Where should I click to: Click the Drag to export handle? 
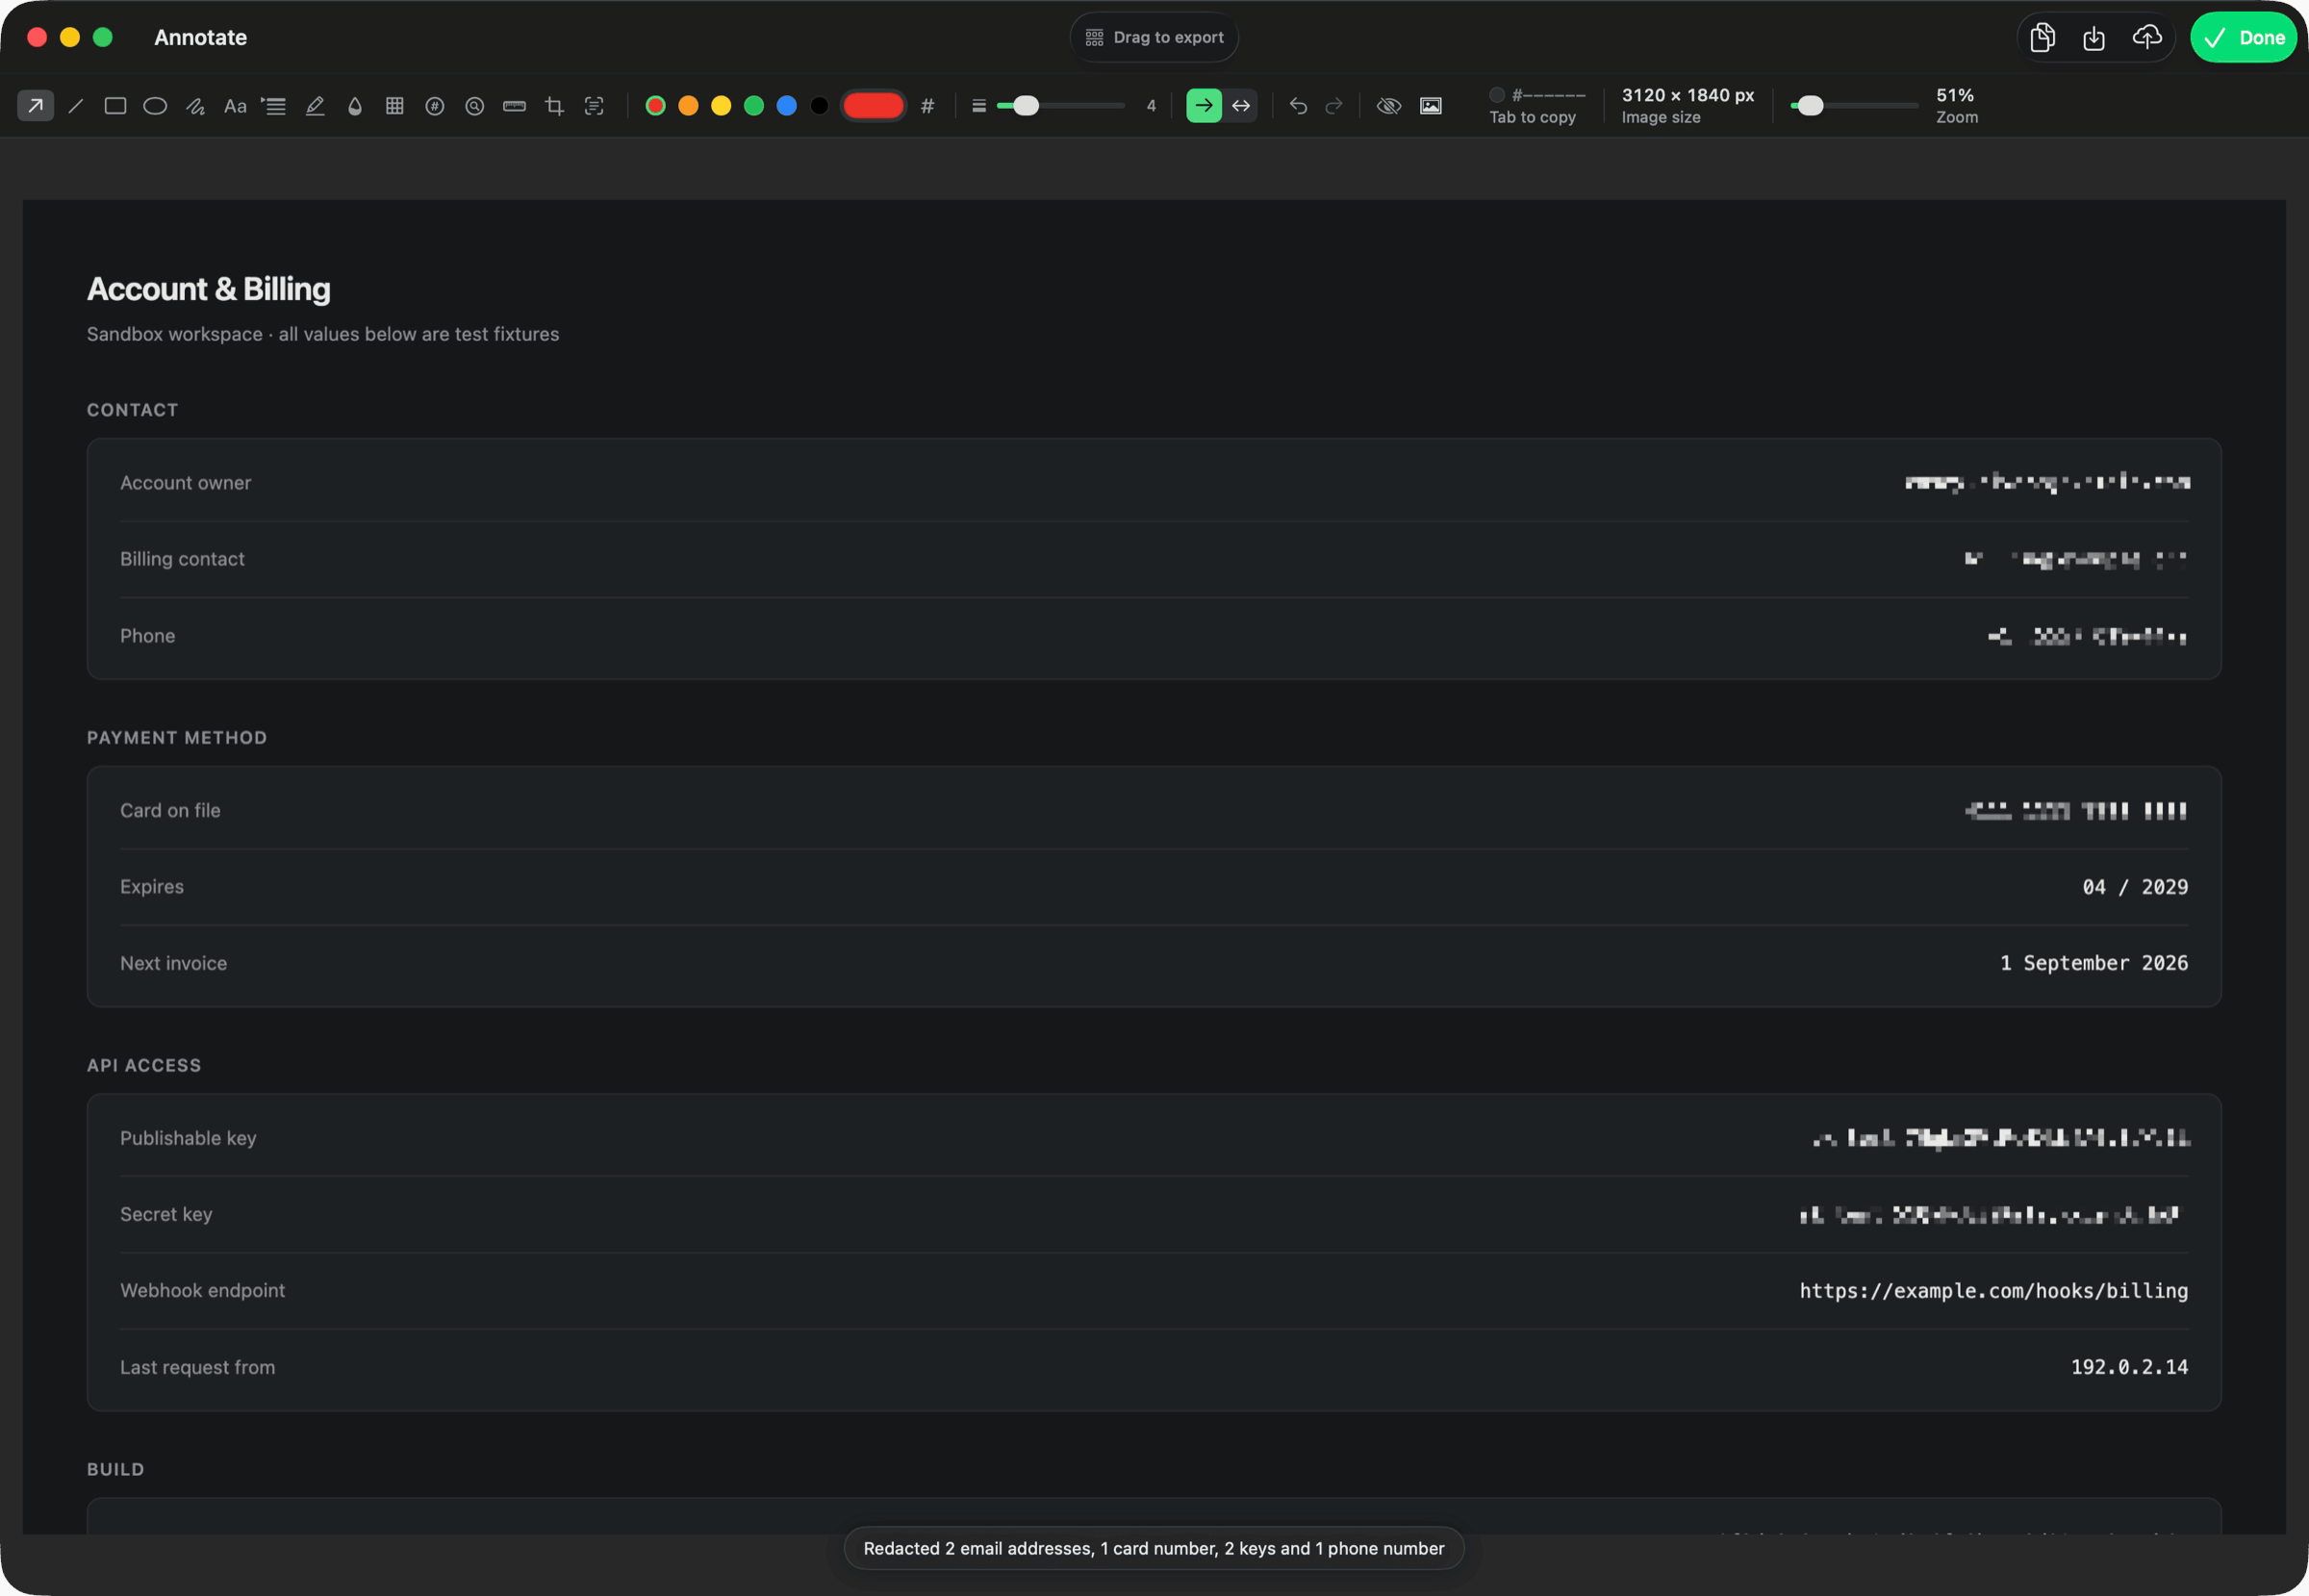[x=1154, y=37]
